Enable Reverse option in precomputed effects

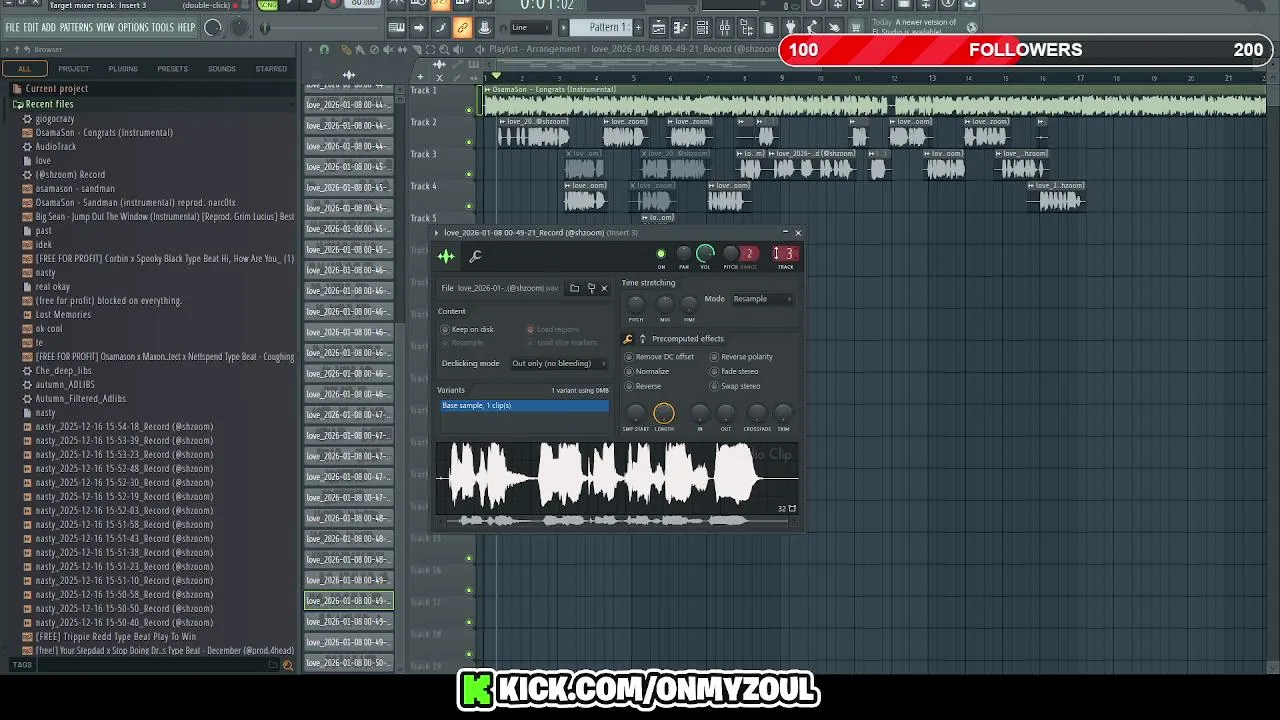point(643,386)
